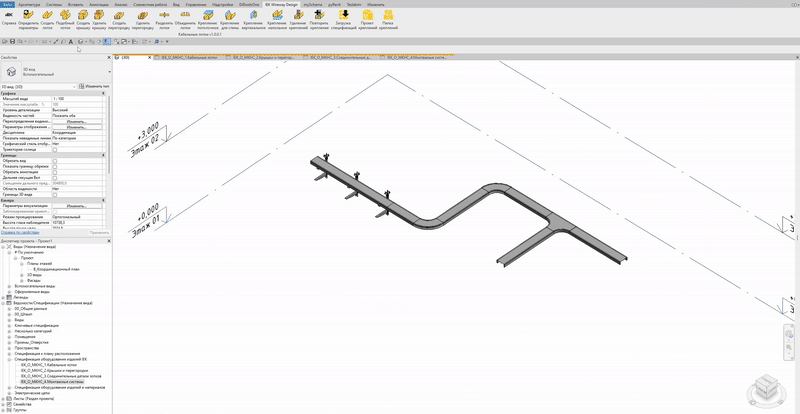This screenshot has width=800, height=414.
Task: Open the Справка по свойствам link
Action: click(x=20, y=232)
